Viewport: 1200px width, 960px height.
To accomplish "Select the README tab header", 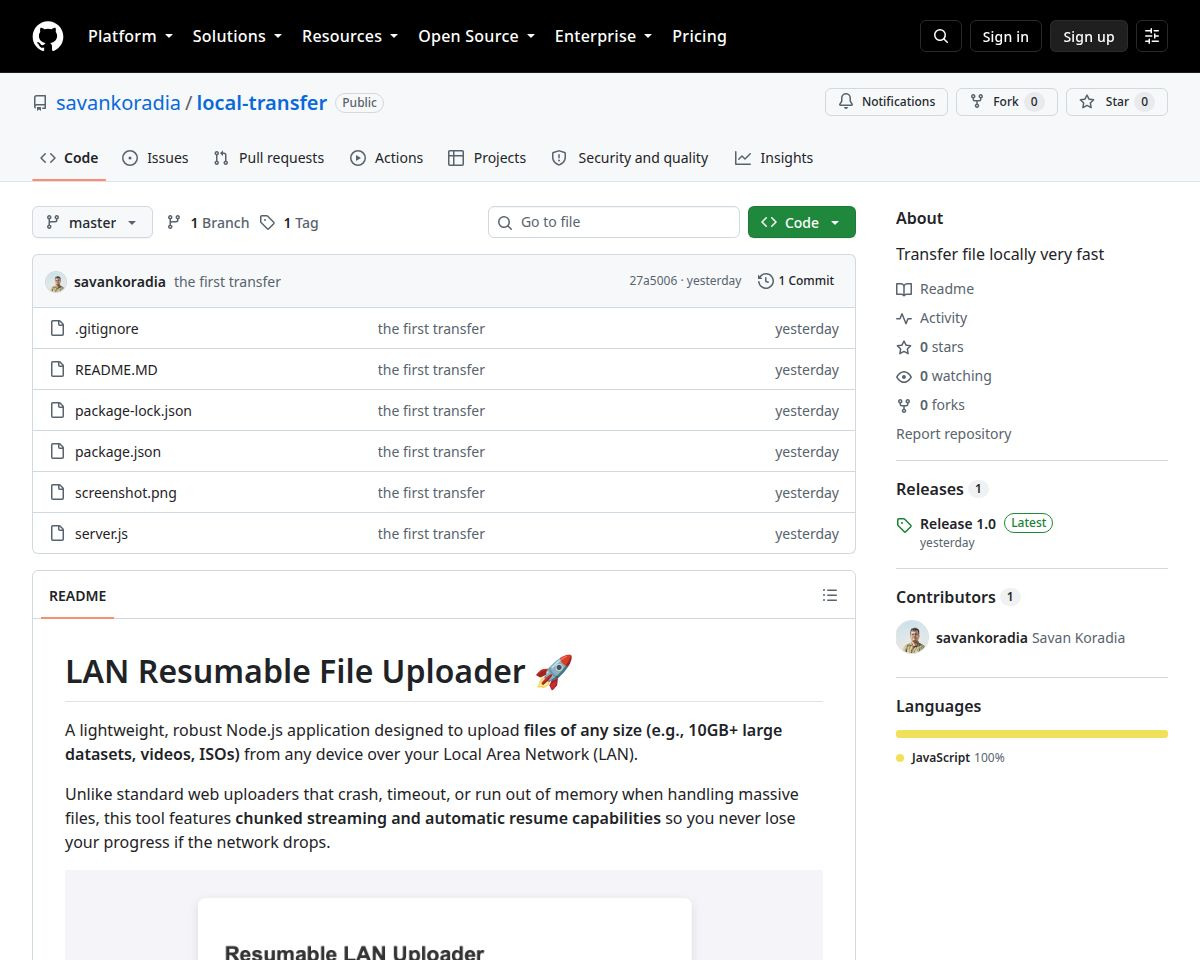I will tap(78, 596).
